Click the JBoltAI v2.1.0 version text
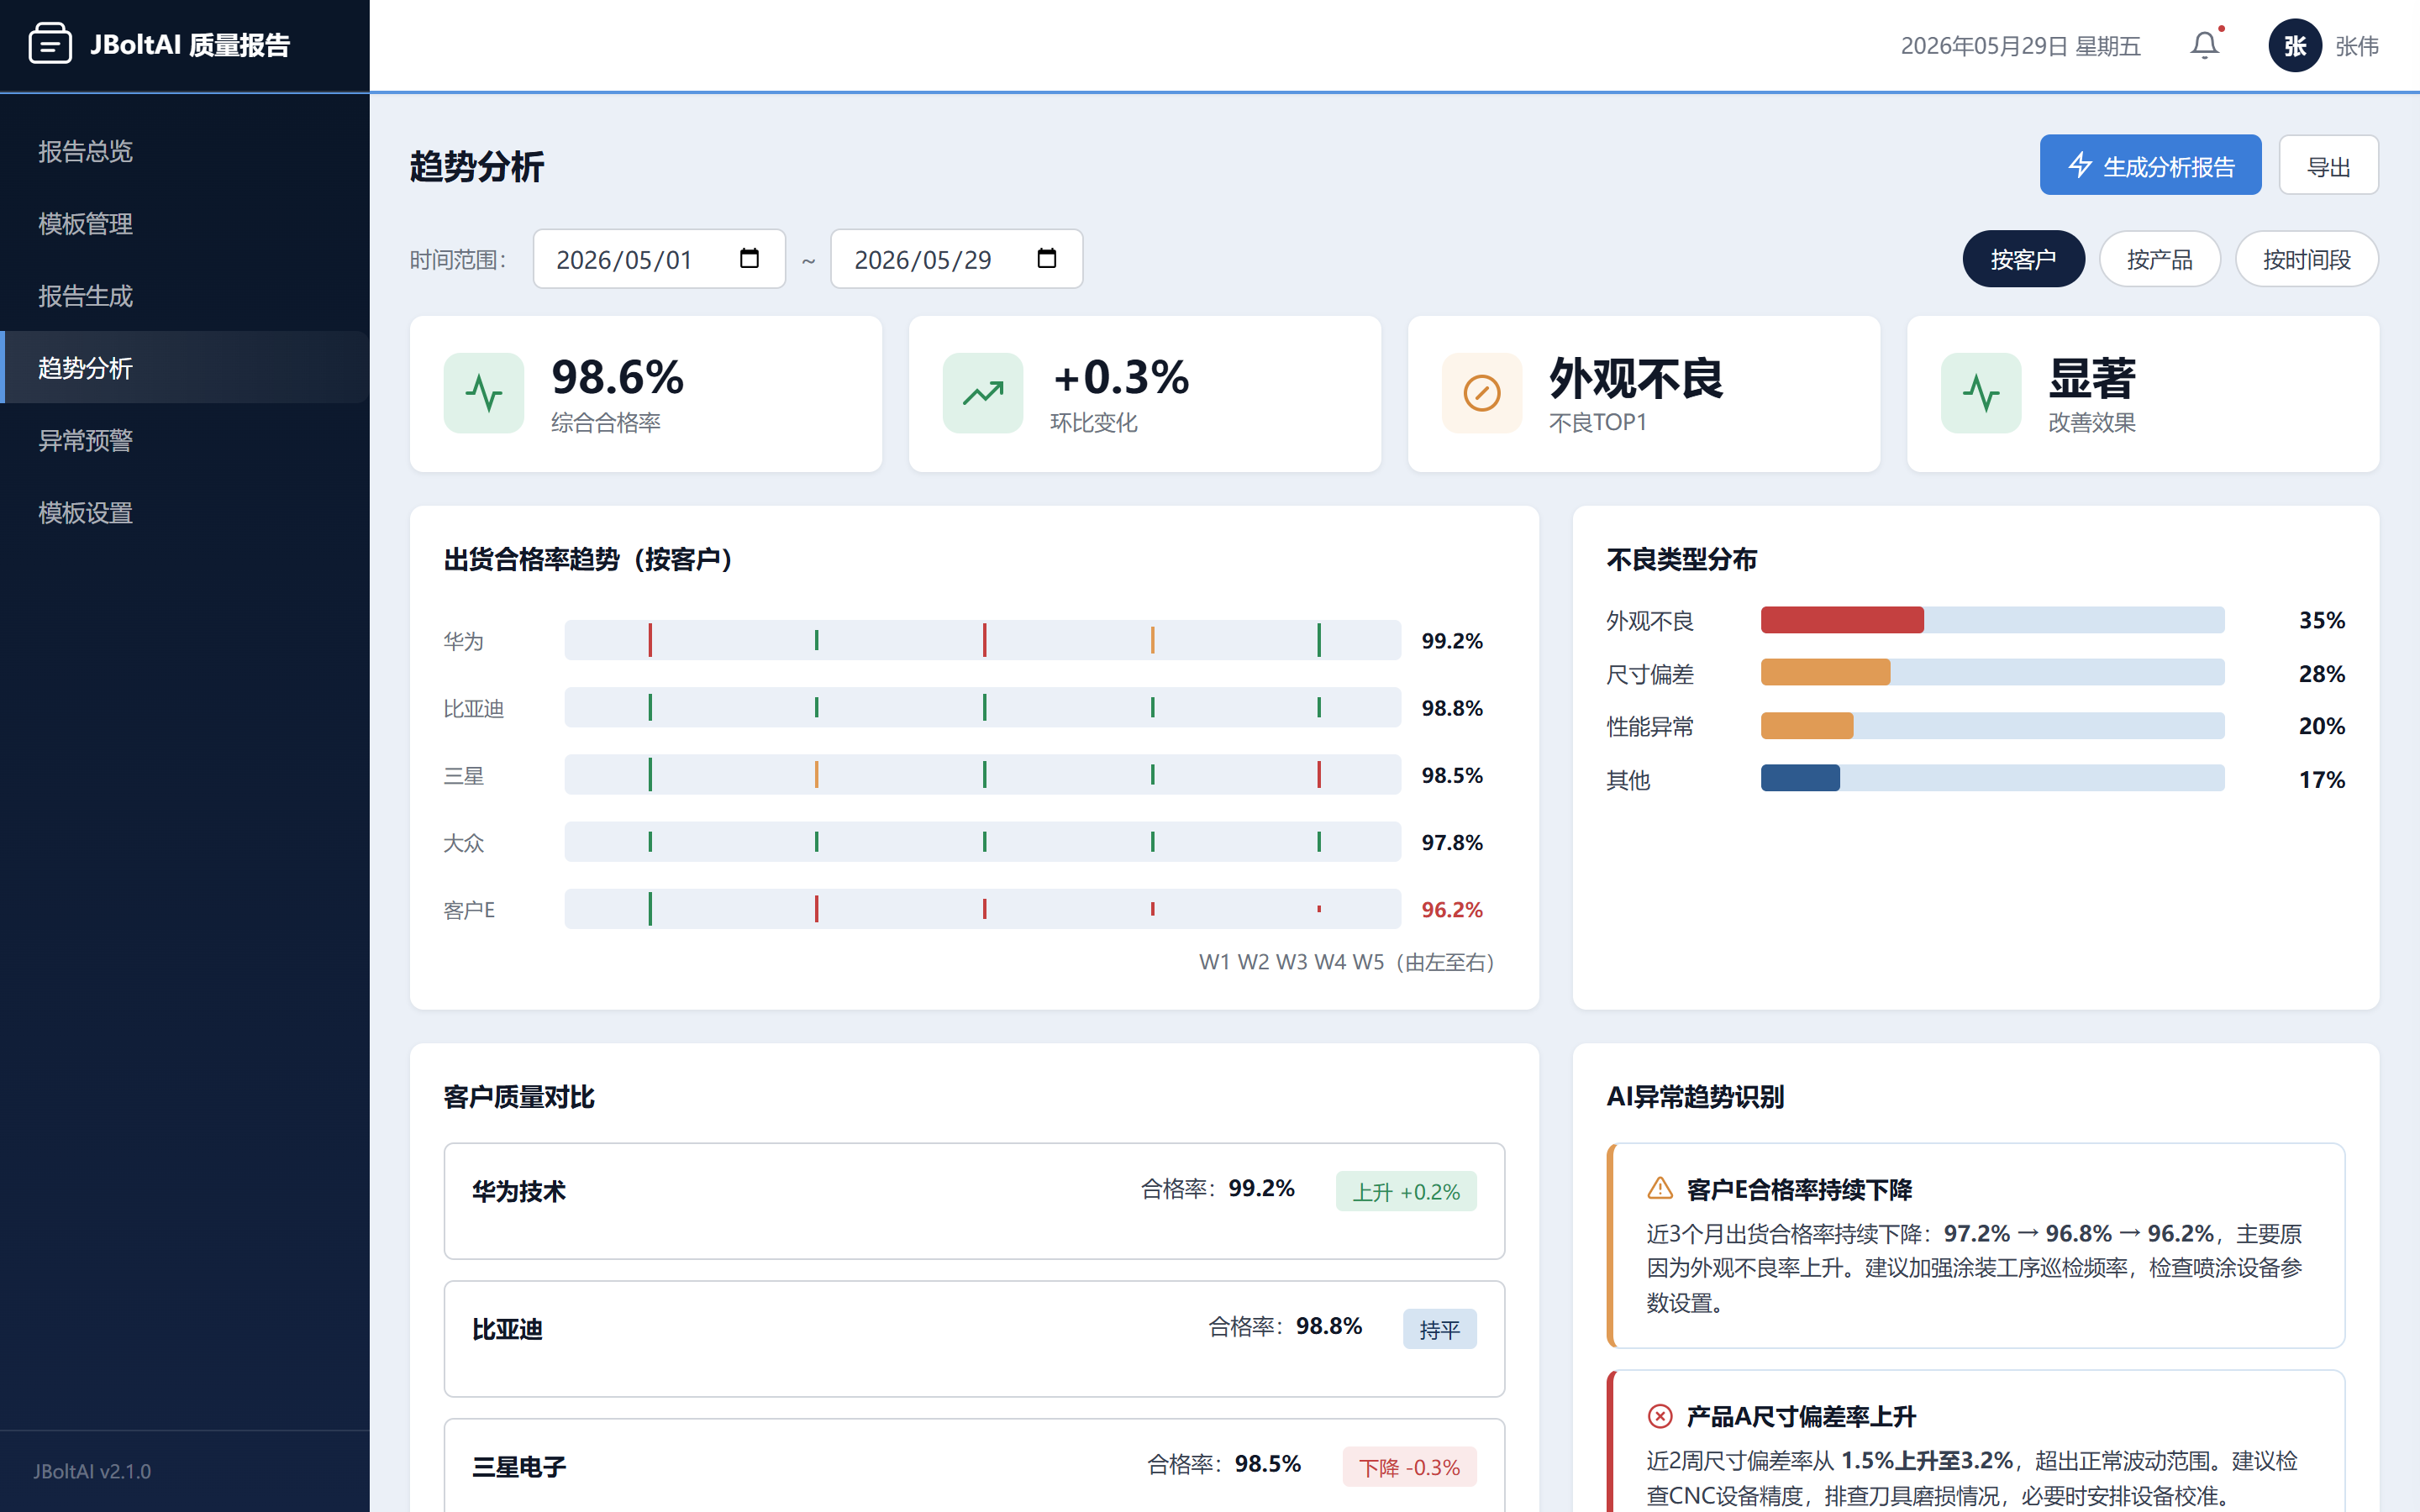The width and height of the screenshot is (2420, 1512). pyautogui.click(x=92, y=1471)
